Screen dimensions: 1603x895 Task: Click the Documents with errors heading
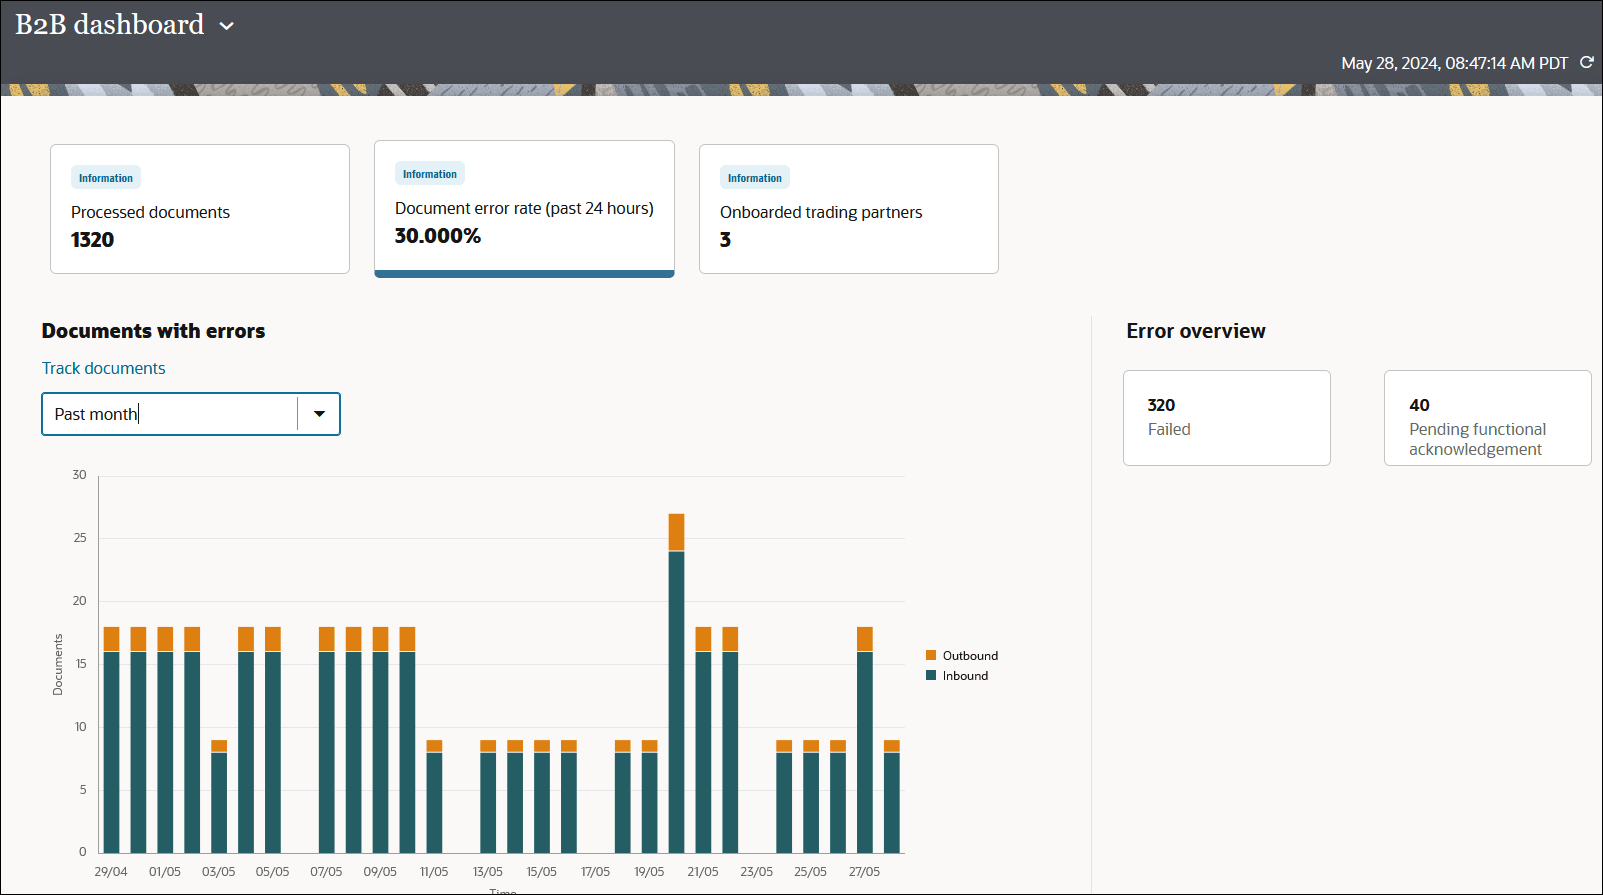click(153, 331)
